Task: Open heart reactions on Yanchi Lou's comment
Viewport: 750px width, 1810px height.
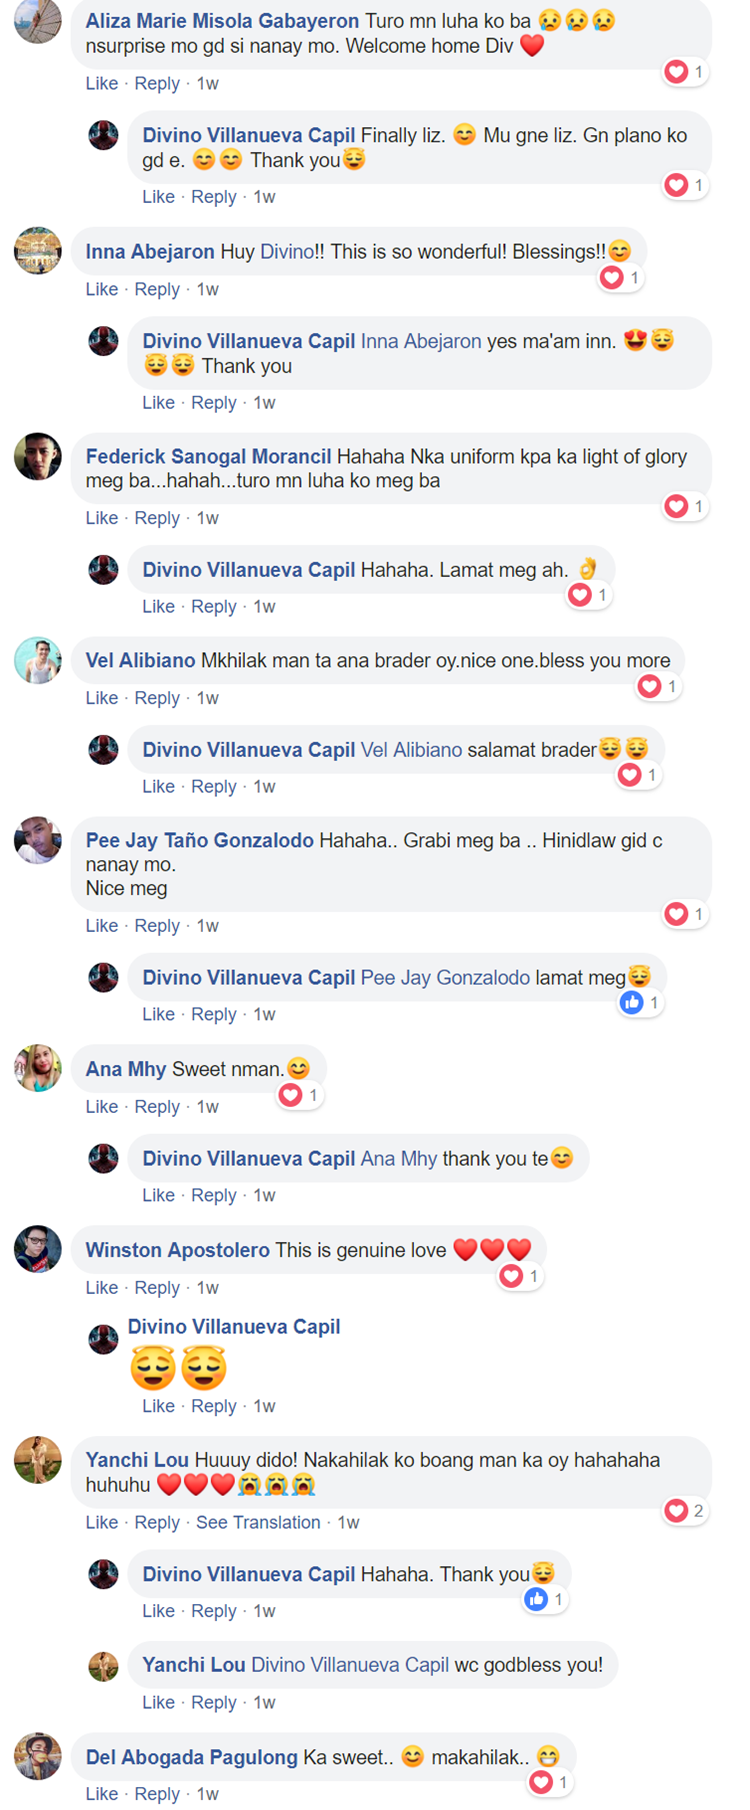Action: tap(685, 1511)
